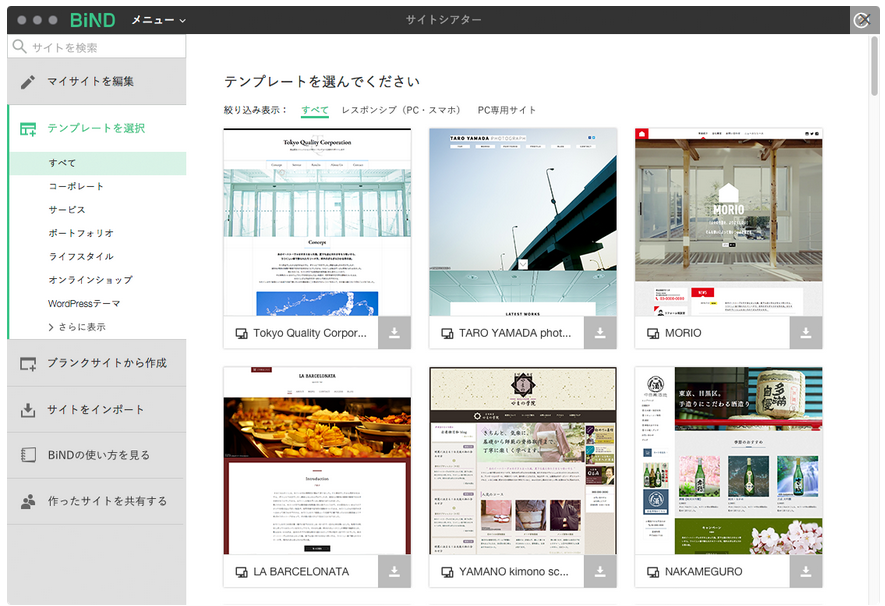
Task: Click the vertical scrollbar on the right
Action: pos(874,70)
